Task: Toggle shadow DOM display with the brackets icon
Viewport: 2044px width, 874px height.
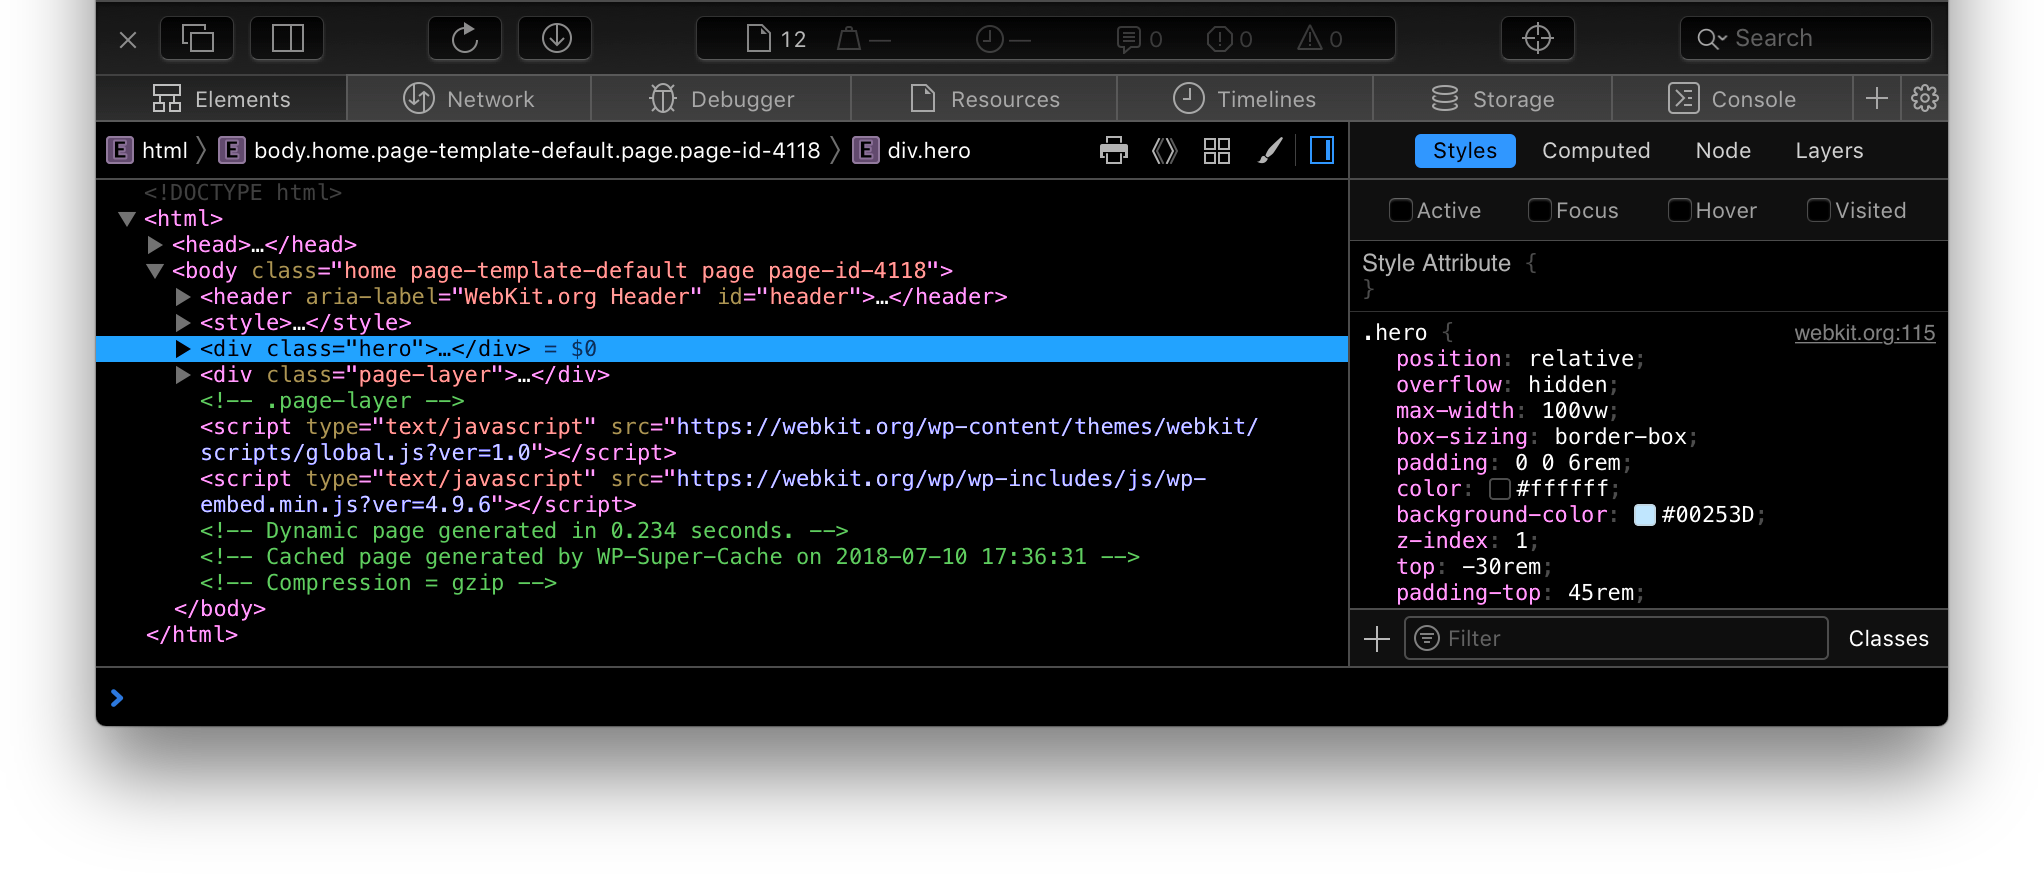Action: point(1165,151)
